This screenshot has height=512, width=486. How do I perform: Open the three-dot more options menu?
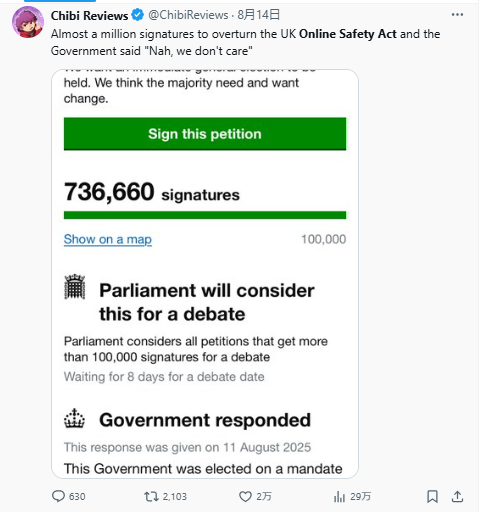click(x=457, y=15)
